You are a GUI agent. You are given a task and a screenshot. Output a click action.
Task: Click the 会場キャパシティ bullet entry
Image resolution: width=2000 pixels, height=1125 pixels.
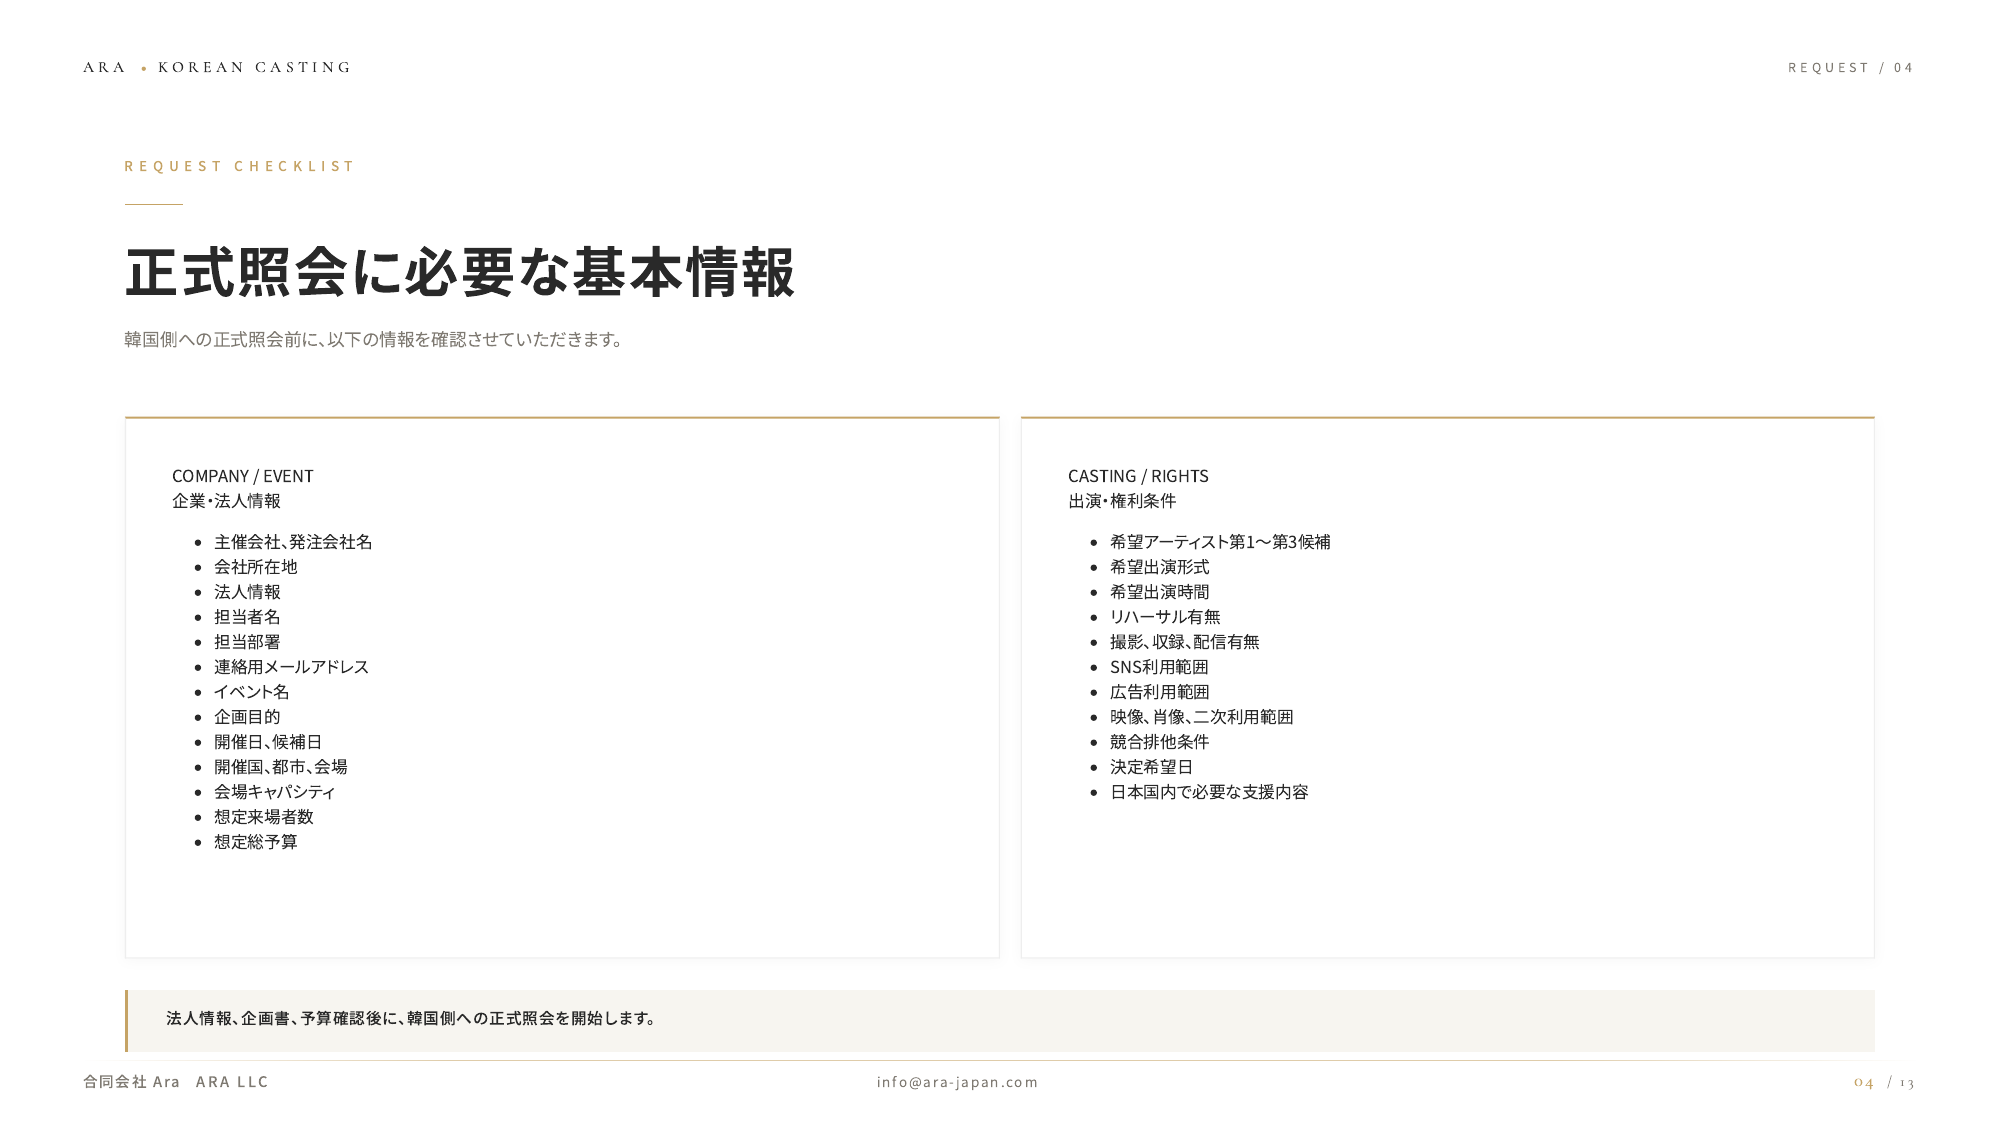coord(275,792)
